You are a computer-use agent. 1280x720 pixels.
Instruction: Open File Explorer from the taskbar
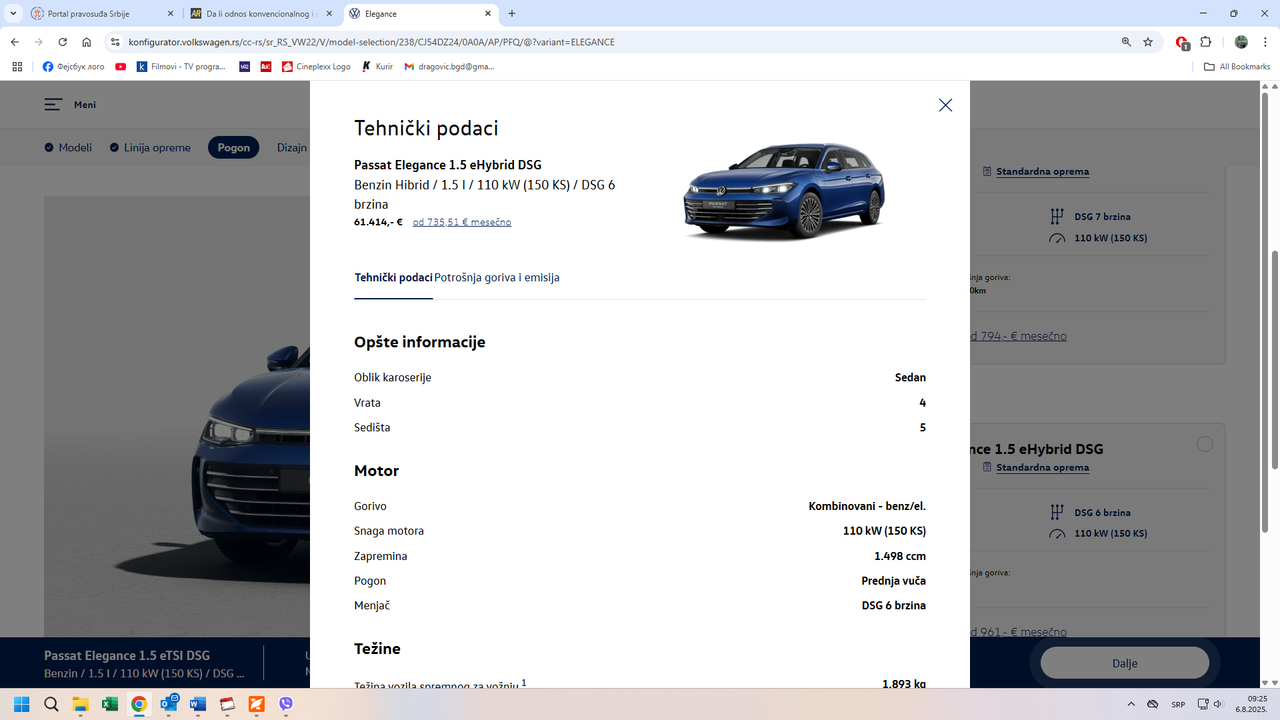tap(80, 704)
